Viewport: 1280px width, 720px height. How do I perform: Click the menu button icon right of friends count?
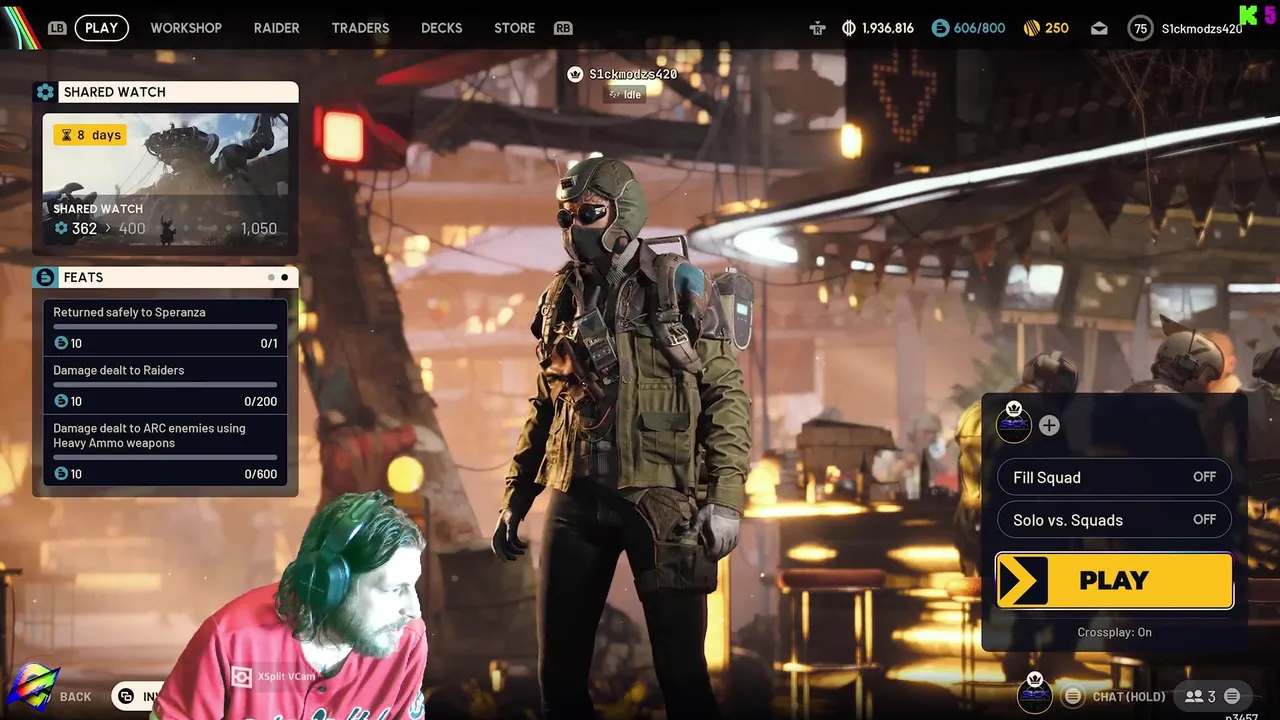(1232, 696)
